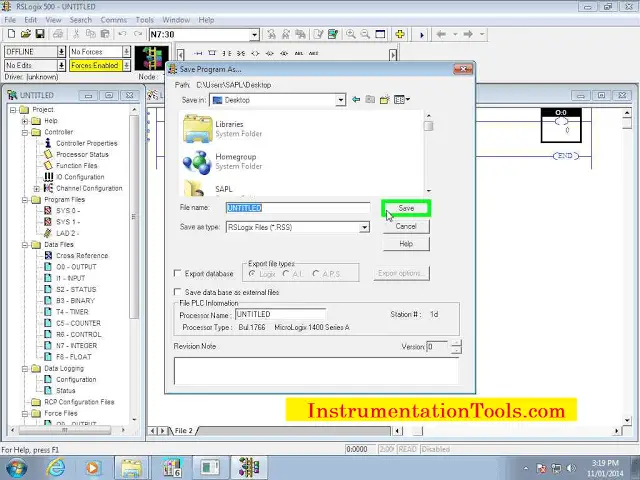Viewport: 640px width, 480px height.
Task: Click the RSLogix taskbar icon
Action: pyautogui.click(x=249, y=467)
